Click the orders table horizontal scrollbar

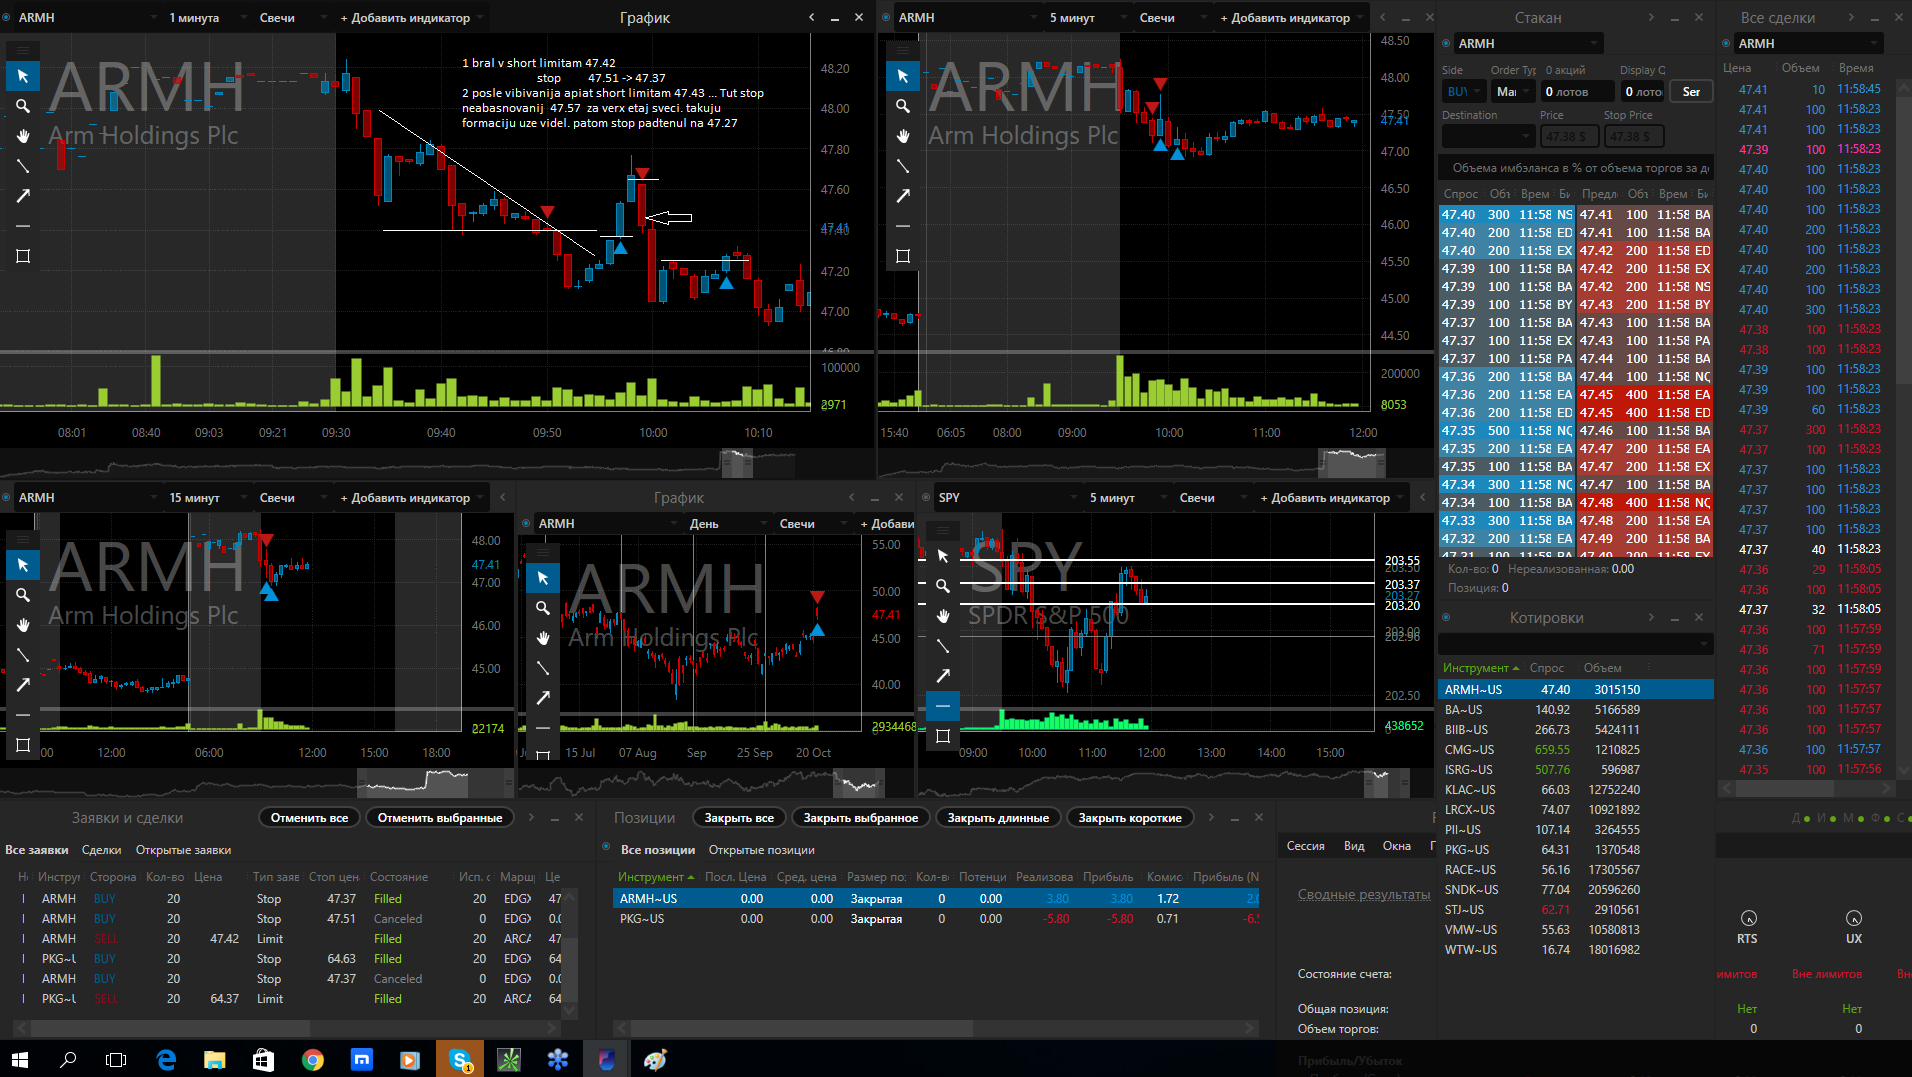pos(170,1028)
